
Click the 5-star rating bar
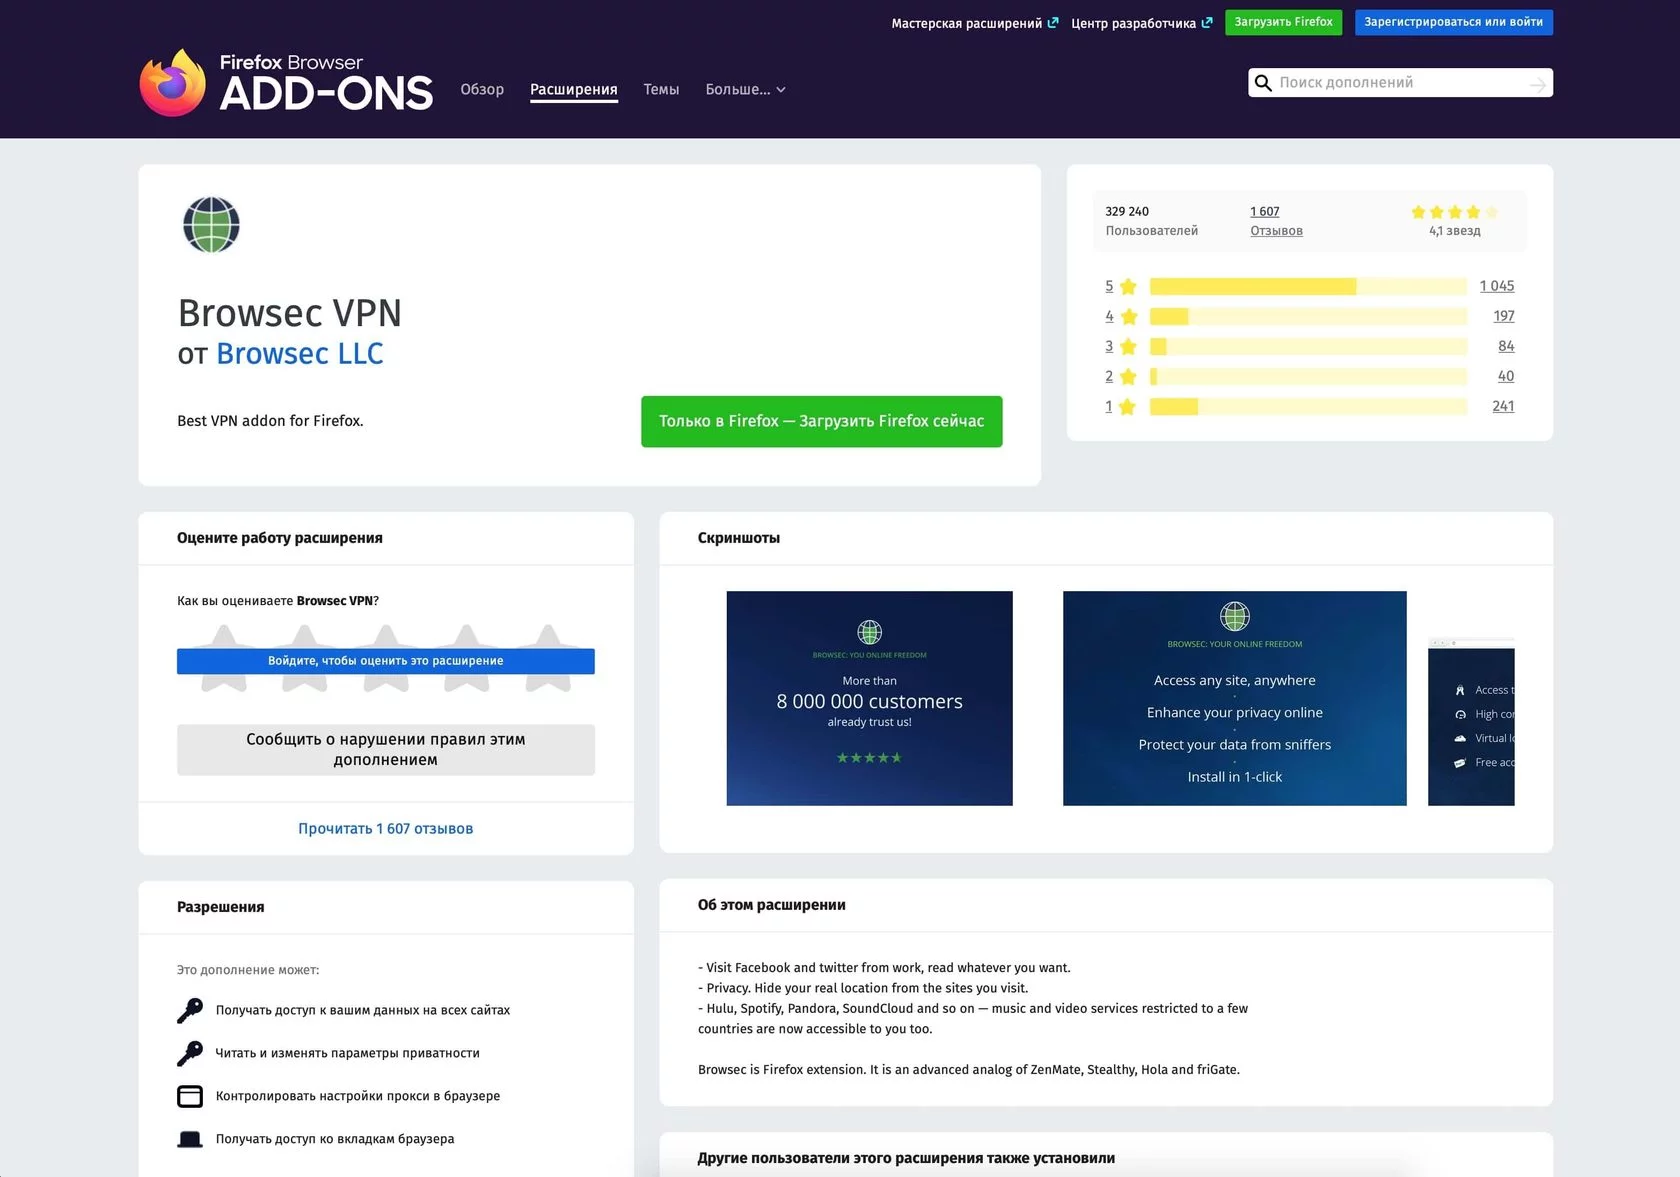tap(1308, 287)
